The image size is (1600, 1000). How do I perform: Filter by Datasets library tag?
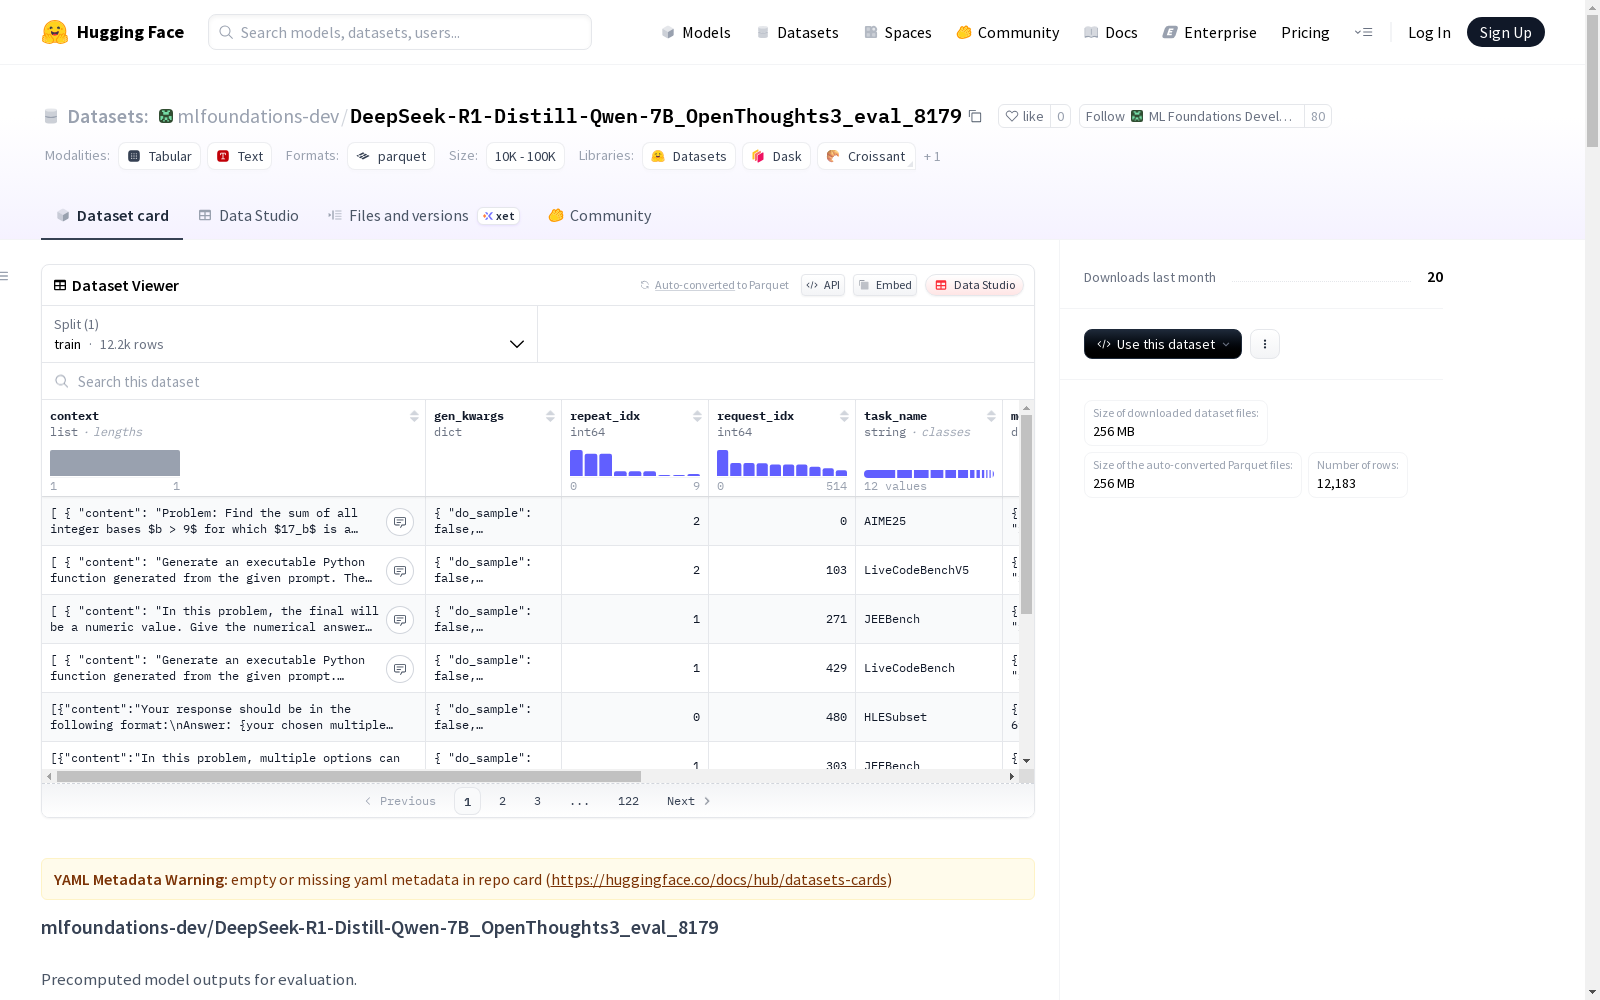pos(689,156)
